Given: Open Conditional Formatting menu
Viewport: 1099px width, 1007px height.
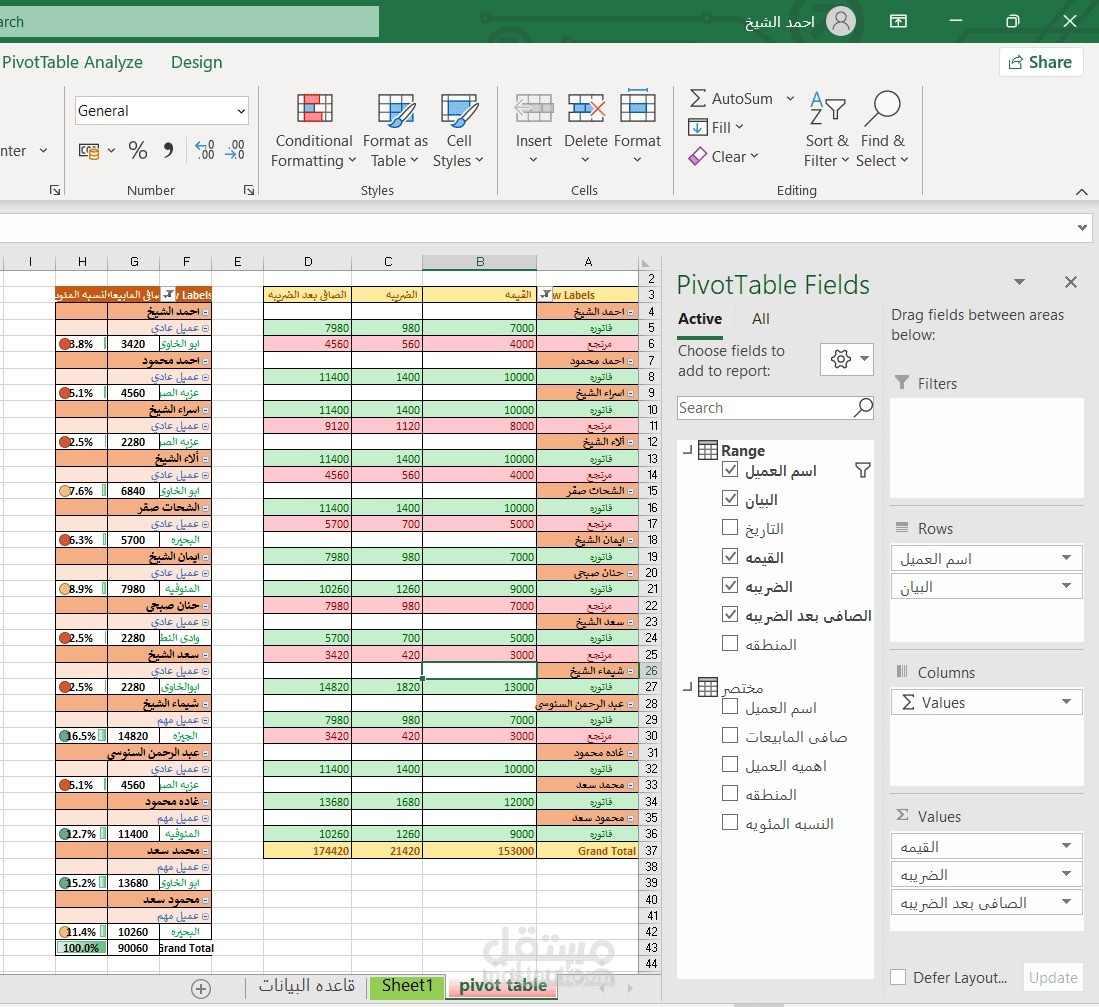Looking at the screenshot, I should 313,131.
